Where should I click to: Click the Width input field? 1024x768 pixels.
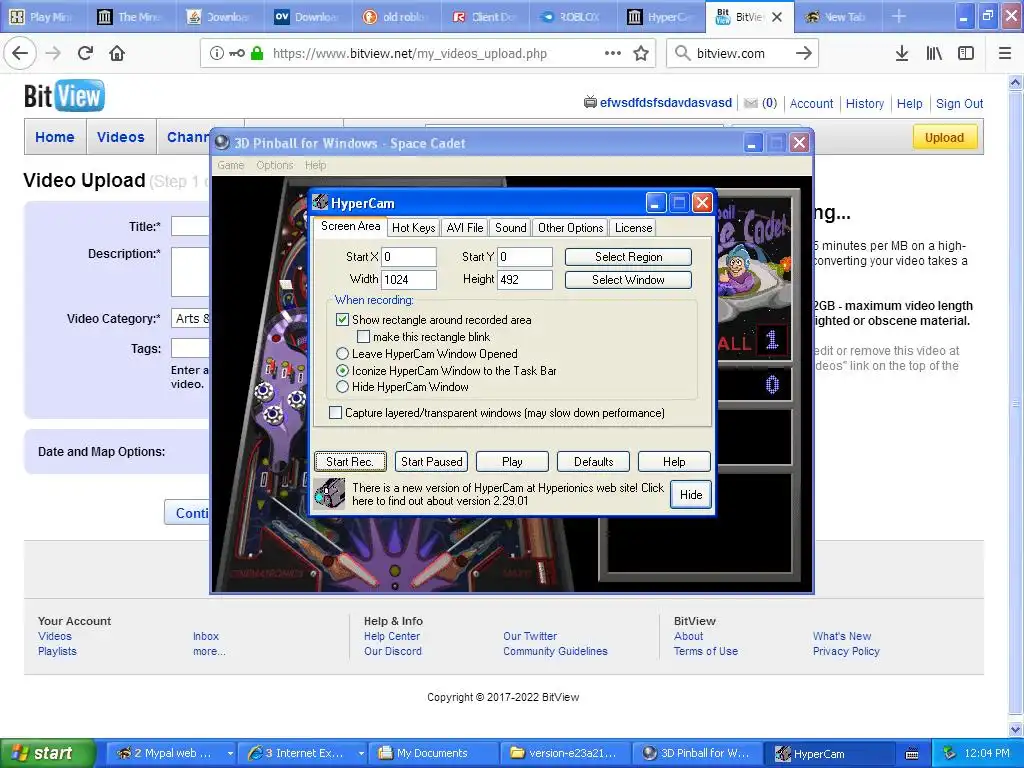point(409,280)
